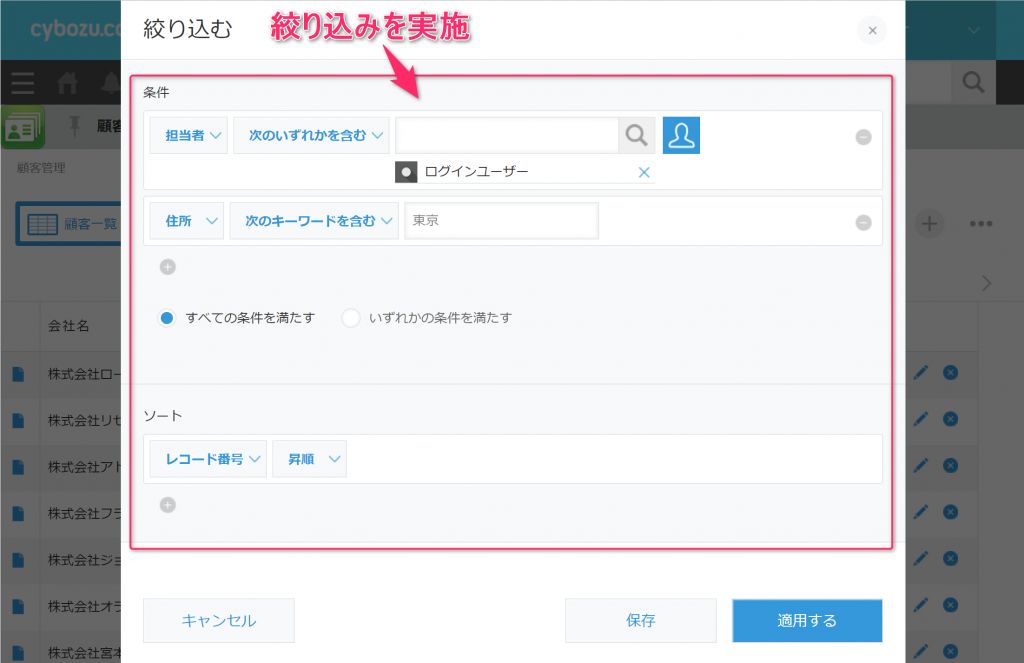Viewport: 1024px width, 663px height.
Task: Open the 顧客一覧 view selector behind the dialog
Action: 69,224
